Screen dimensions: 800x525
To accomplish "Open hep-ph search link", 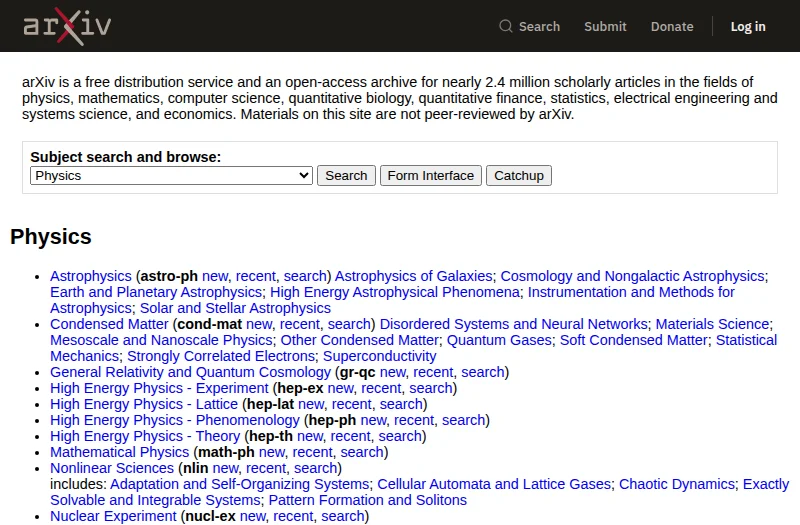I will pyautogui.click(x=463, y=420).
